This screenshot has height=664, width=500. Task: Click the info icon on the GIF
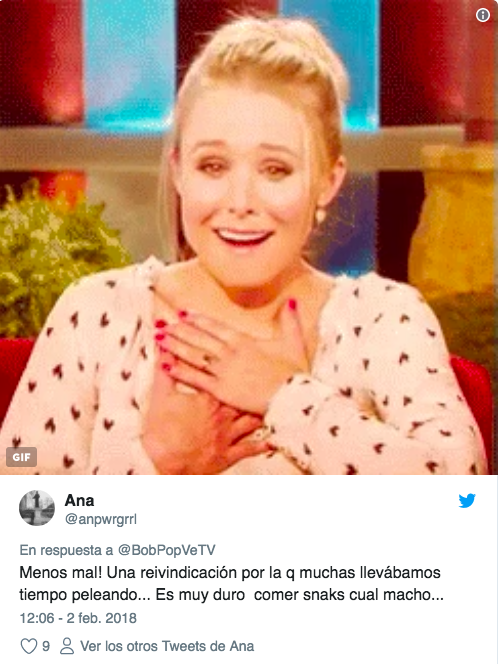483,15
